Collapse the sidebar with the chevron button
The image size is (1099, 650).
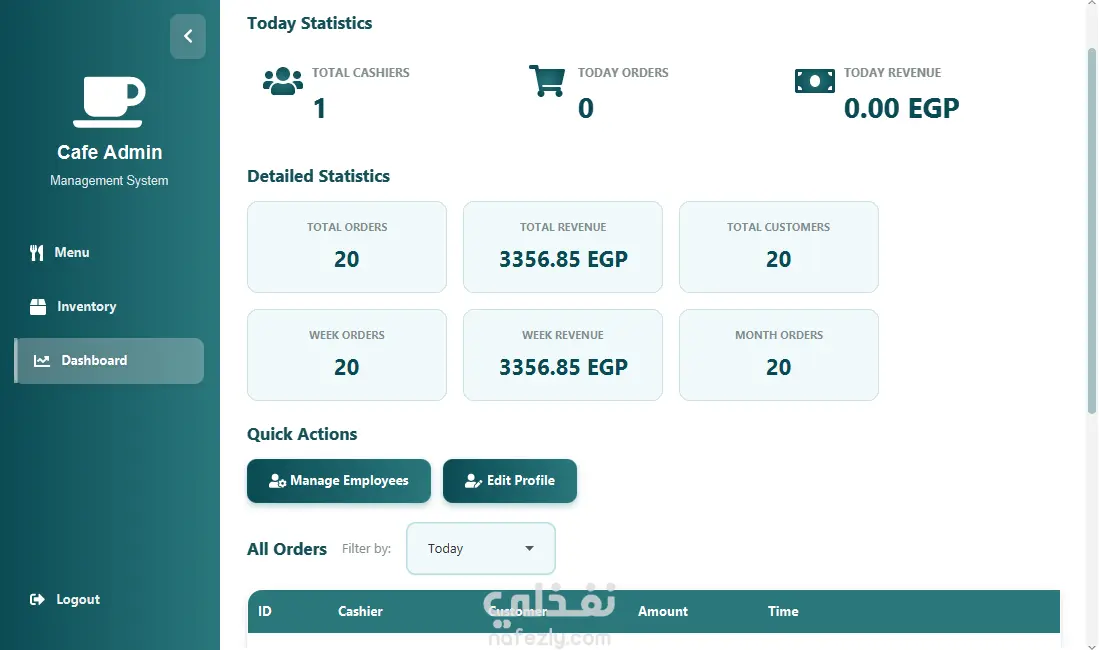coord(187,36)
